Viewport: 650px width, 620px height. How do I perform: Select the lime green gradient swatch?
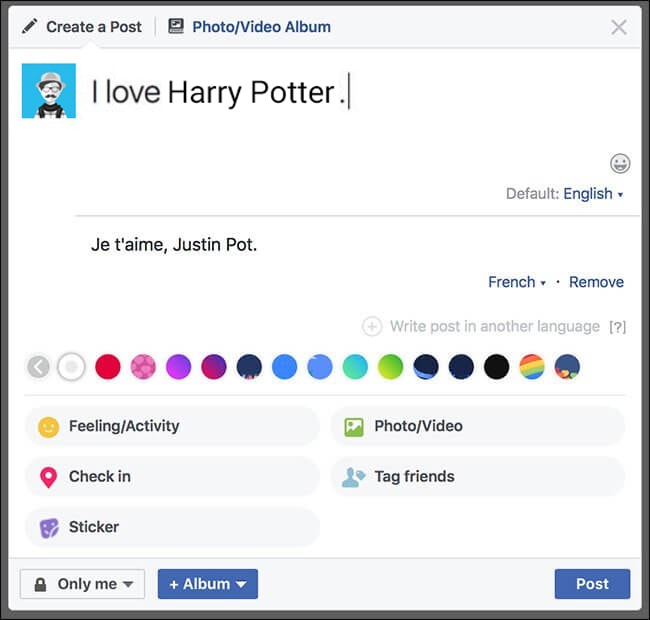pos(390,367)
